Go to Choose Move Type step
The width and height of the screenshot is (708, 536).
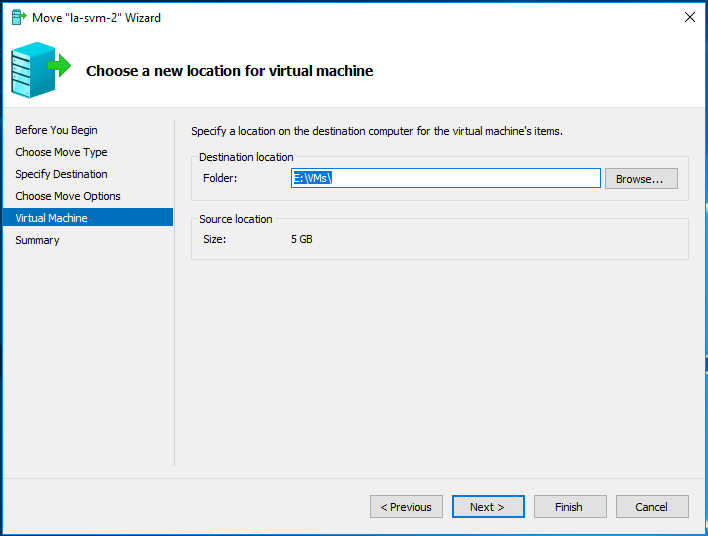coord(61,152)
